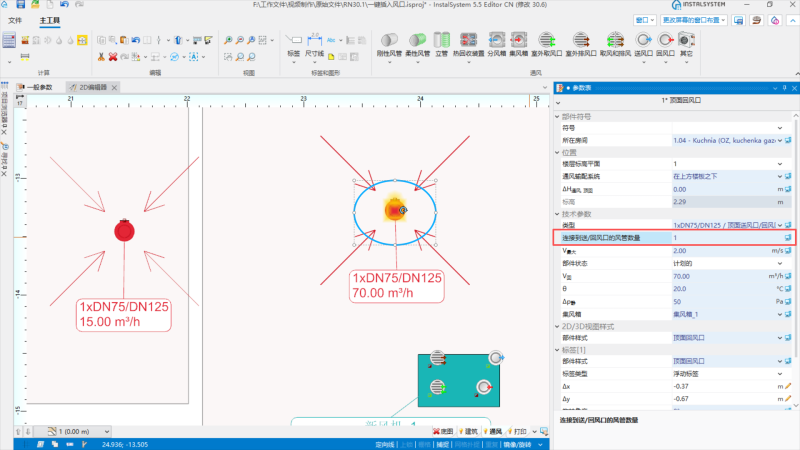This screenshot has height=450, width=800.
Task: Insert a 集风箱 collector box
Action: pyautogui.click(x=518, y=44)
